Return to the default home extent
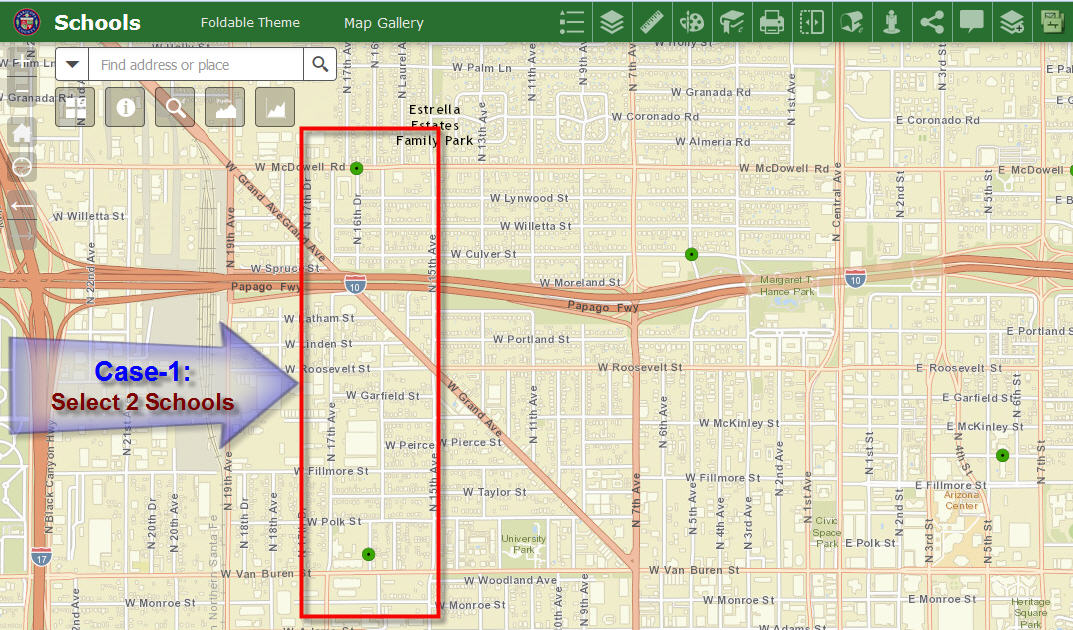 coord(22,132)
